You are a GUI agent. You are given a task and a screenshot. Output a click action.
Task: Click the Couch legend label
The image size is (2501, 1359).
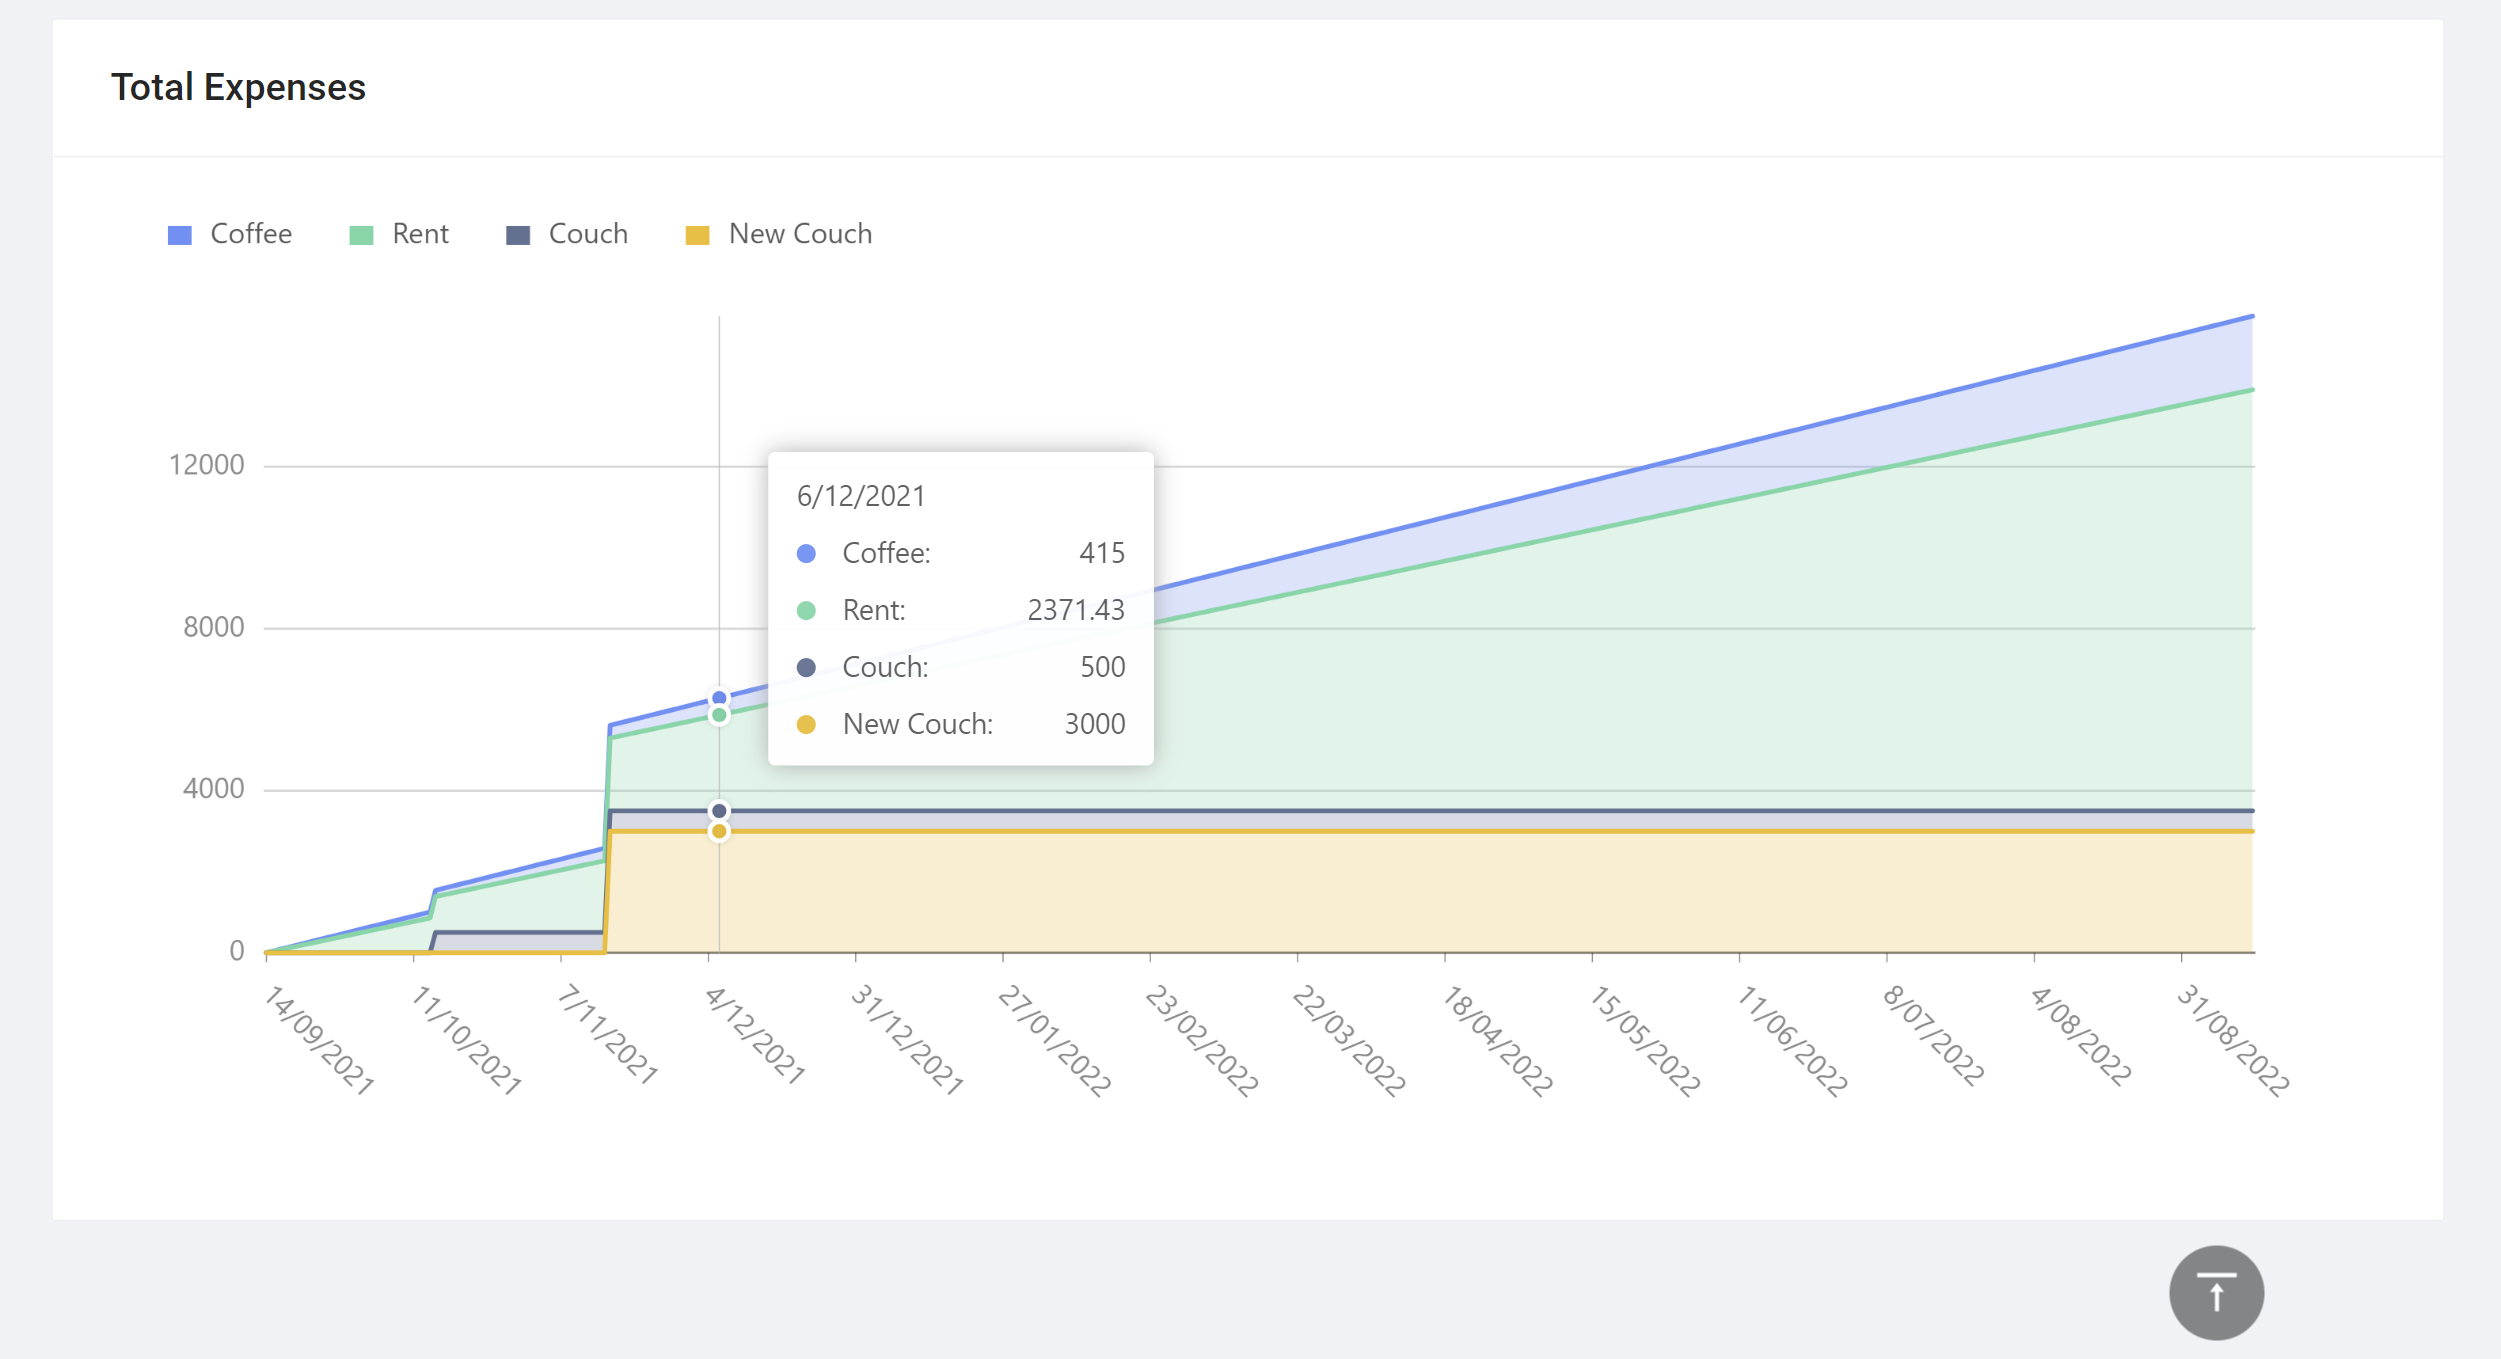tap(588, 234)
